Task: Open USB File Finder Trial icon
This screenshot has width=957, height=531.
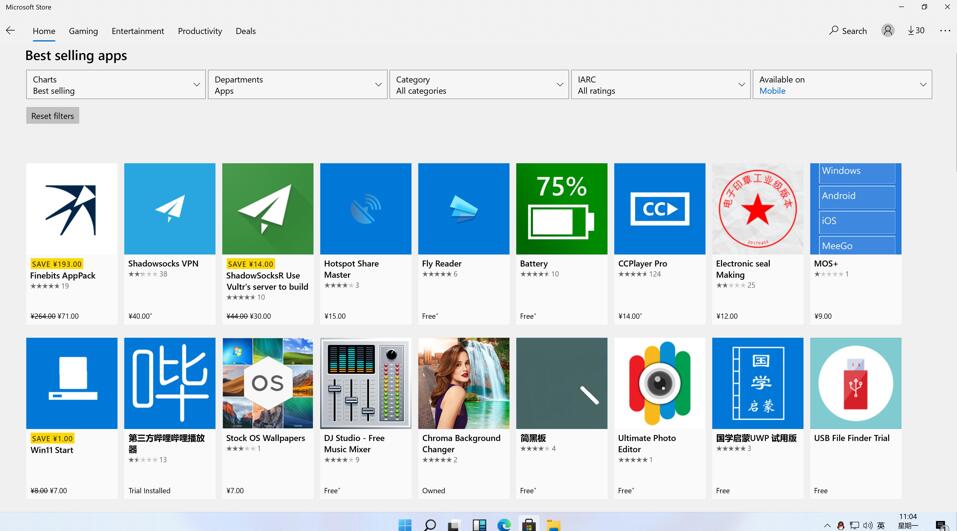Action: tap(856, 383)
